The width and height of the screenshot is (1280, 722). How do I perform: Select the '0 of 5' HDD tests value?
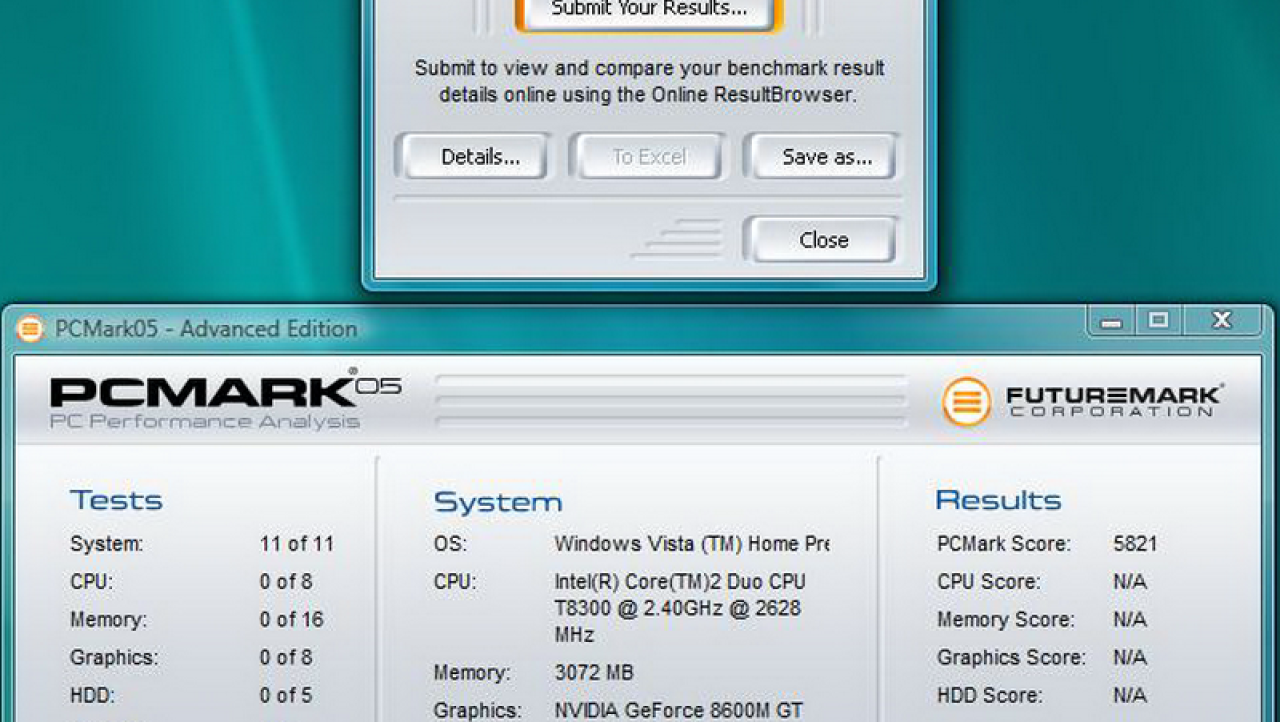[286, 696]
